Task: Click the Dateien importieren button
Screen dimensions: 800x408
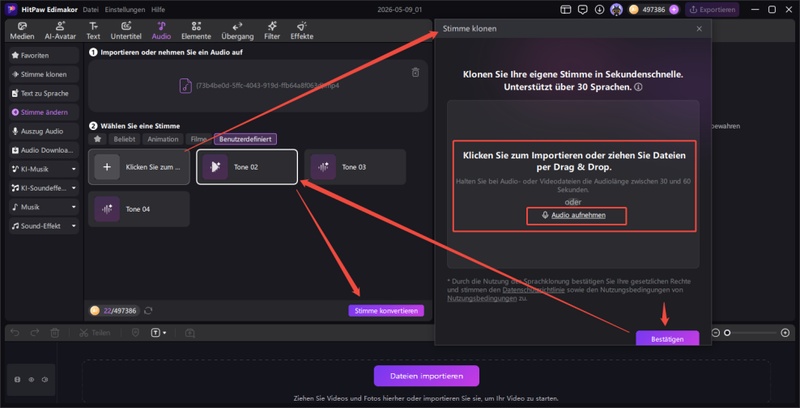Action: click(427, 376)
